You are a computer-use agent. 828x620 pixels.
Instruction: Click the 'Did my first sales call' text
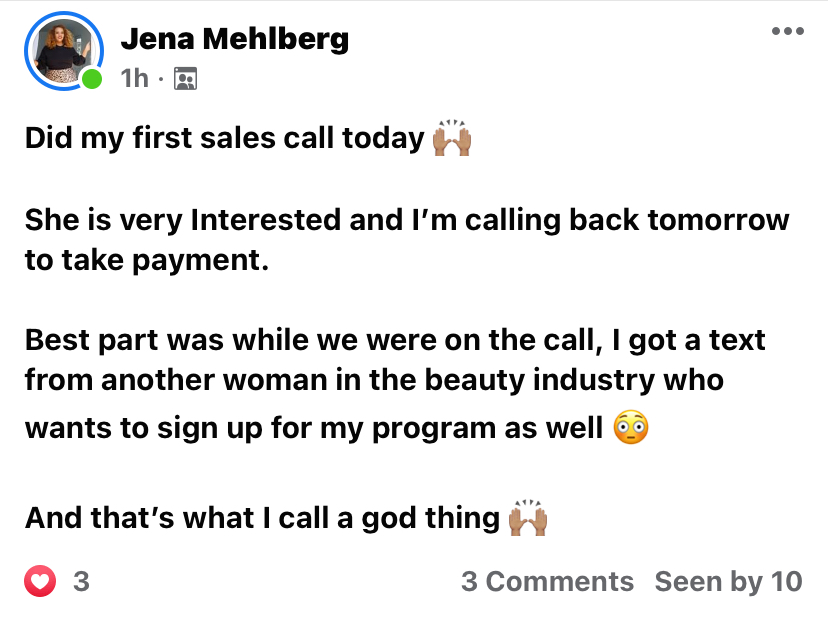[x=225, y=139]
